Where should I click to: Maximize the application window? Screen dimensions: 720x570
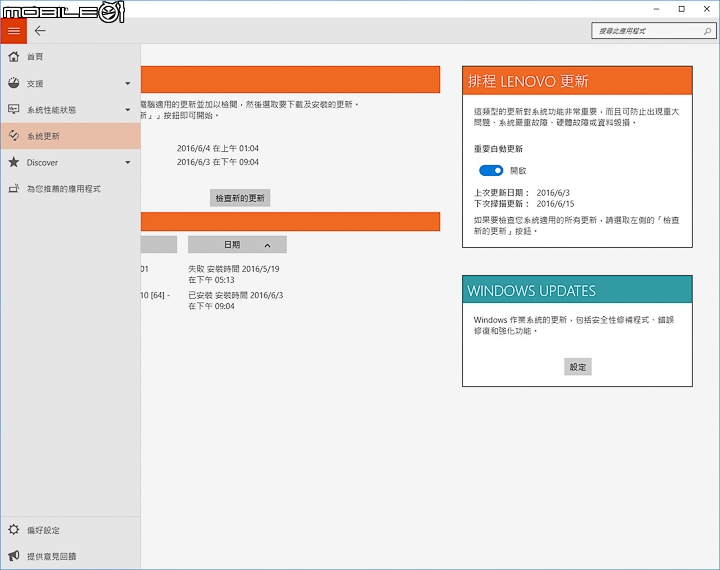tap(681, 9)
